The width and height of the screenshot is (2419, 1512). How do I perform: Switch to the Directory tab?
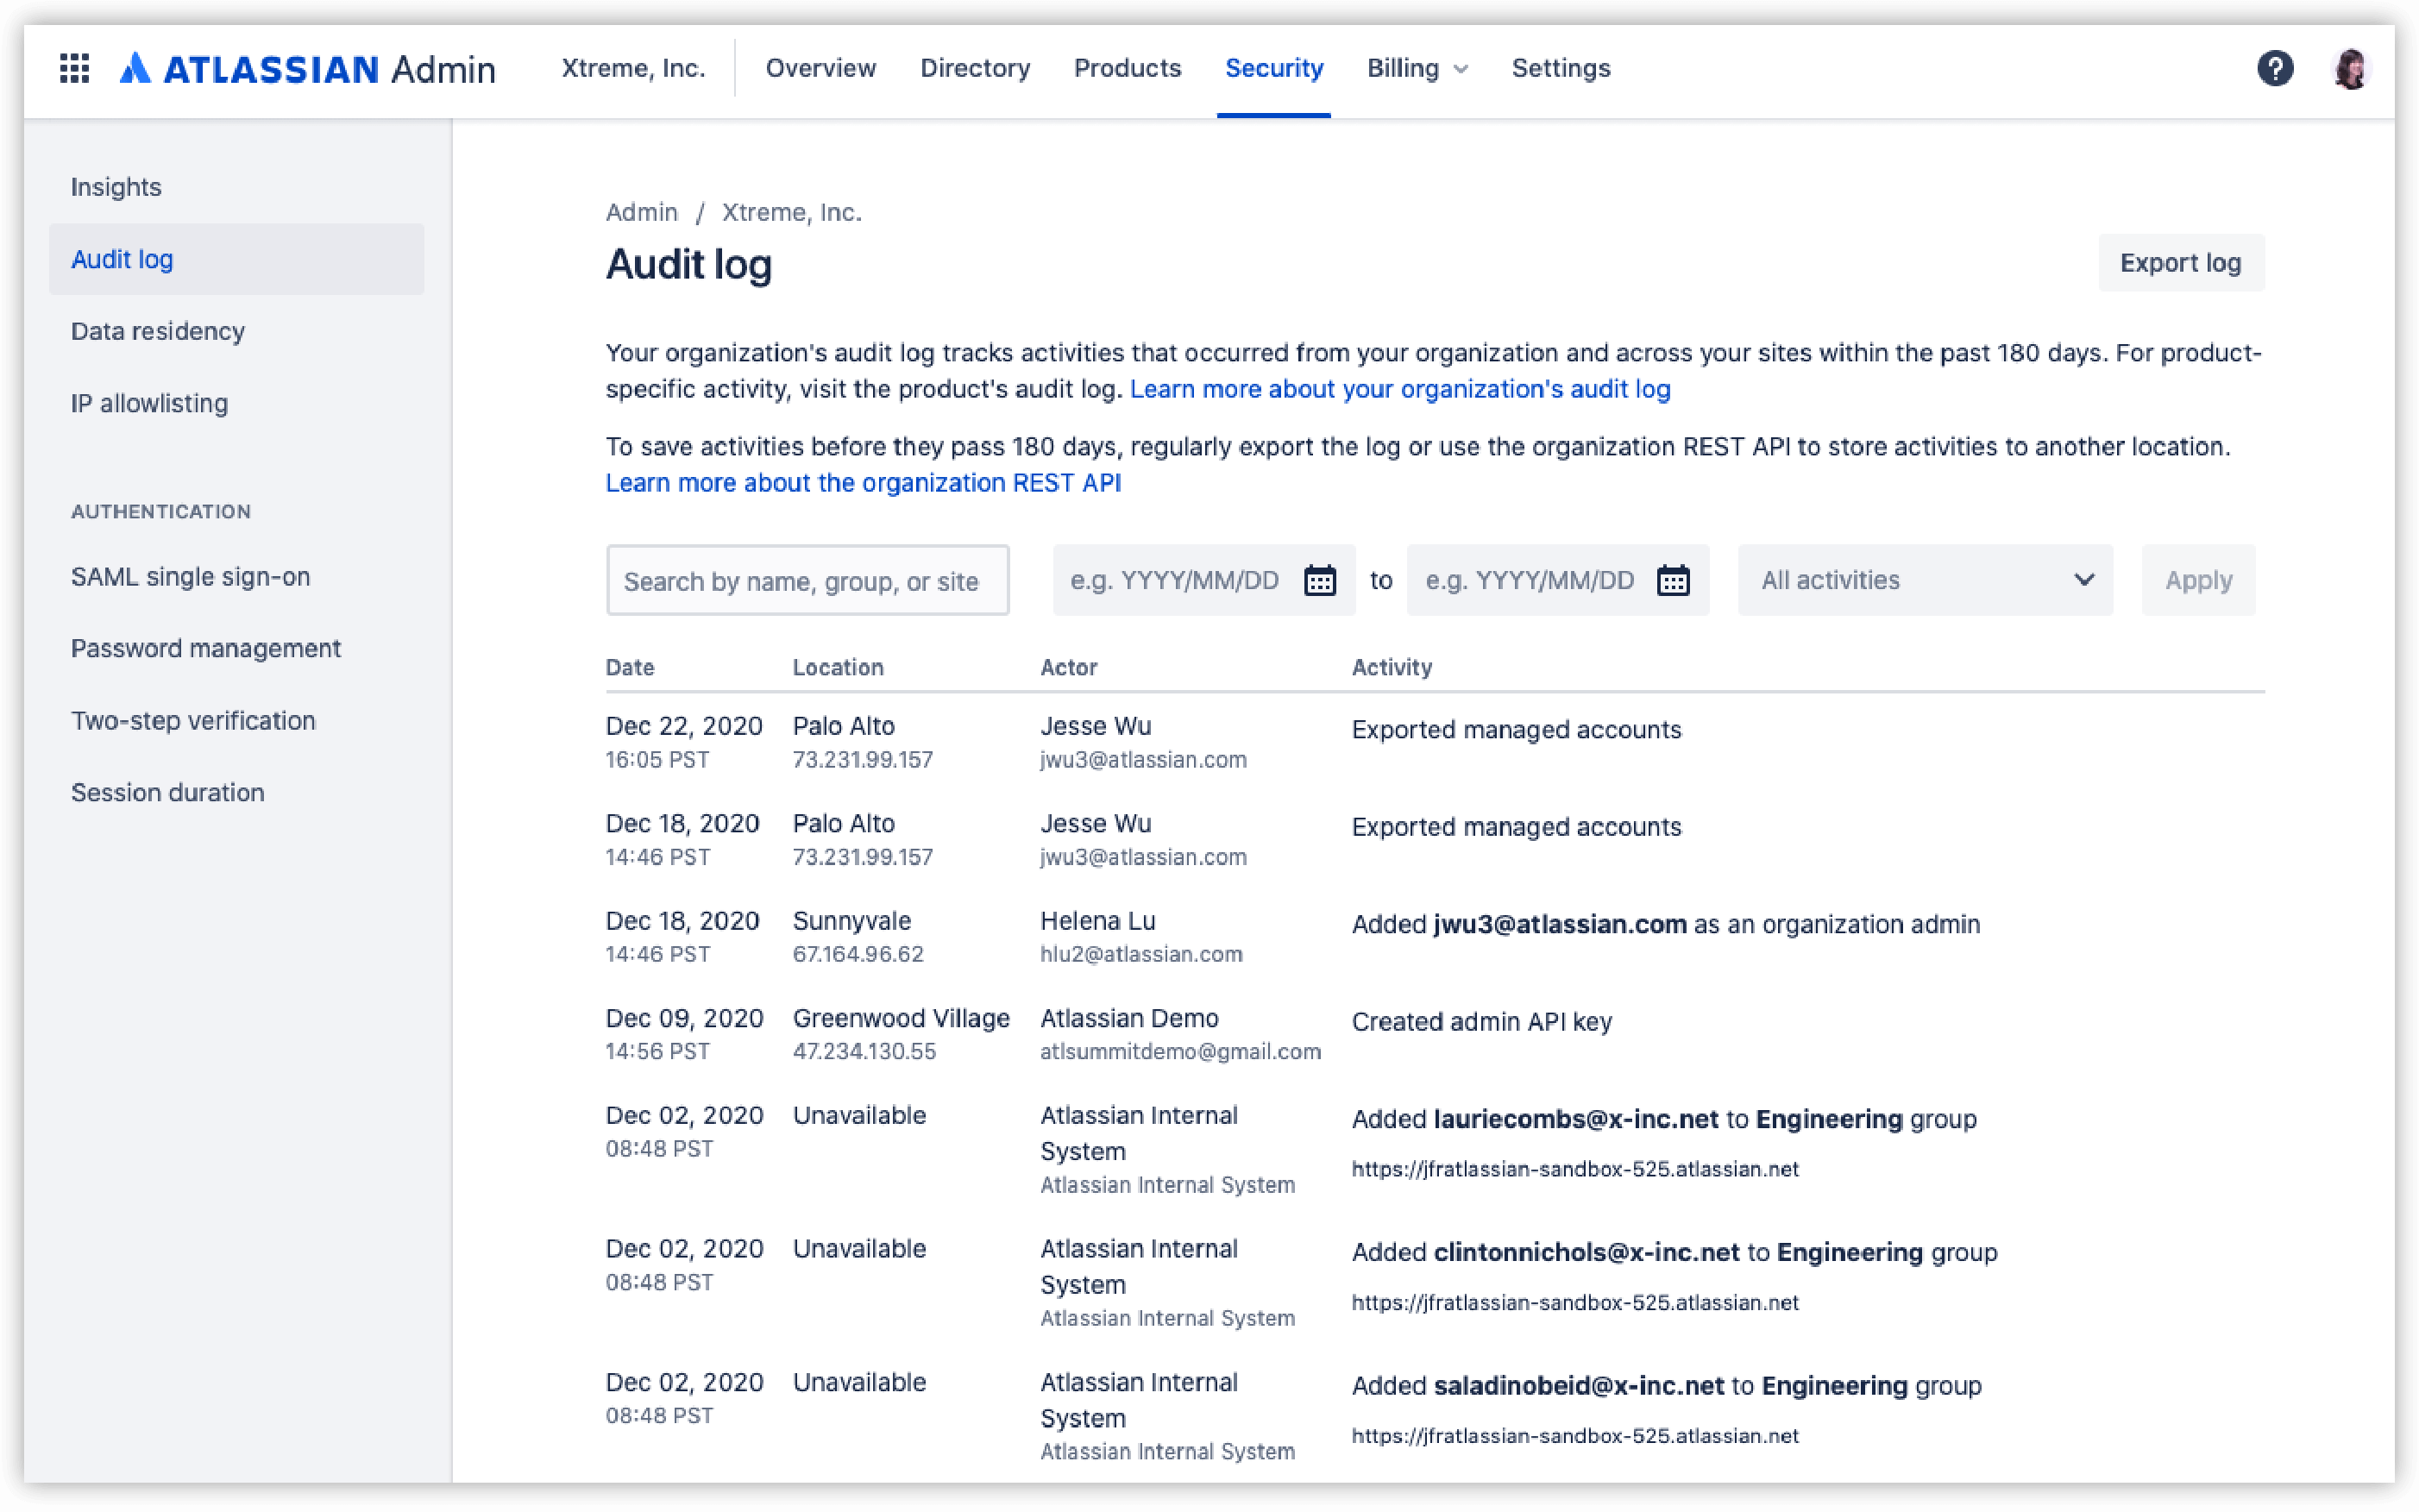tap(974, 68)
